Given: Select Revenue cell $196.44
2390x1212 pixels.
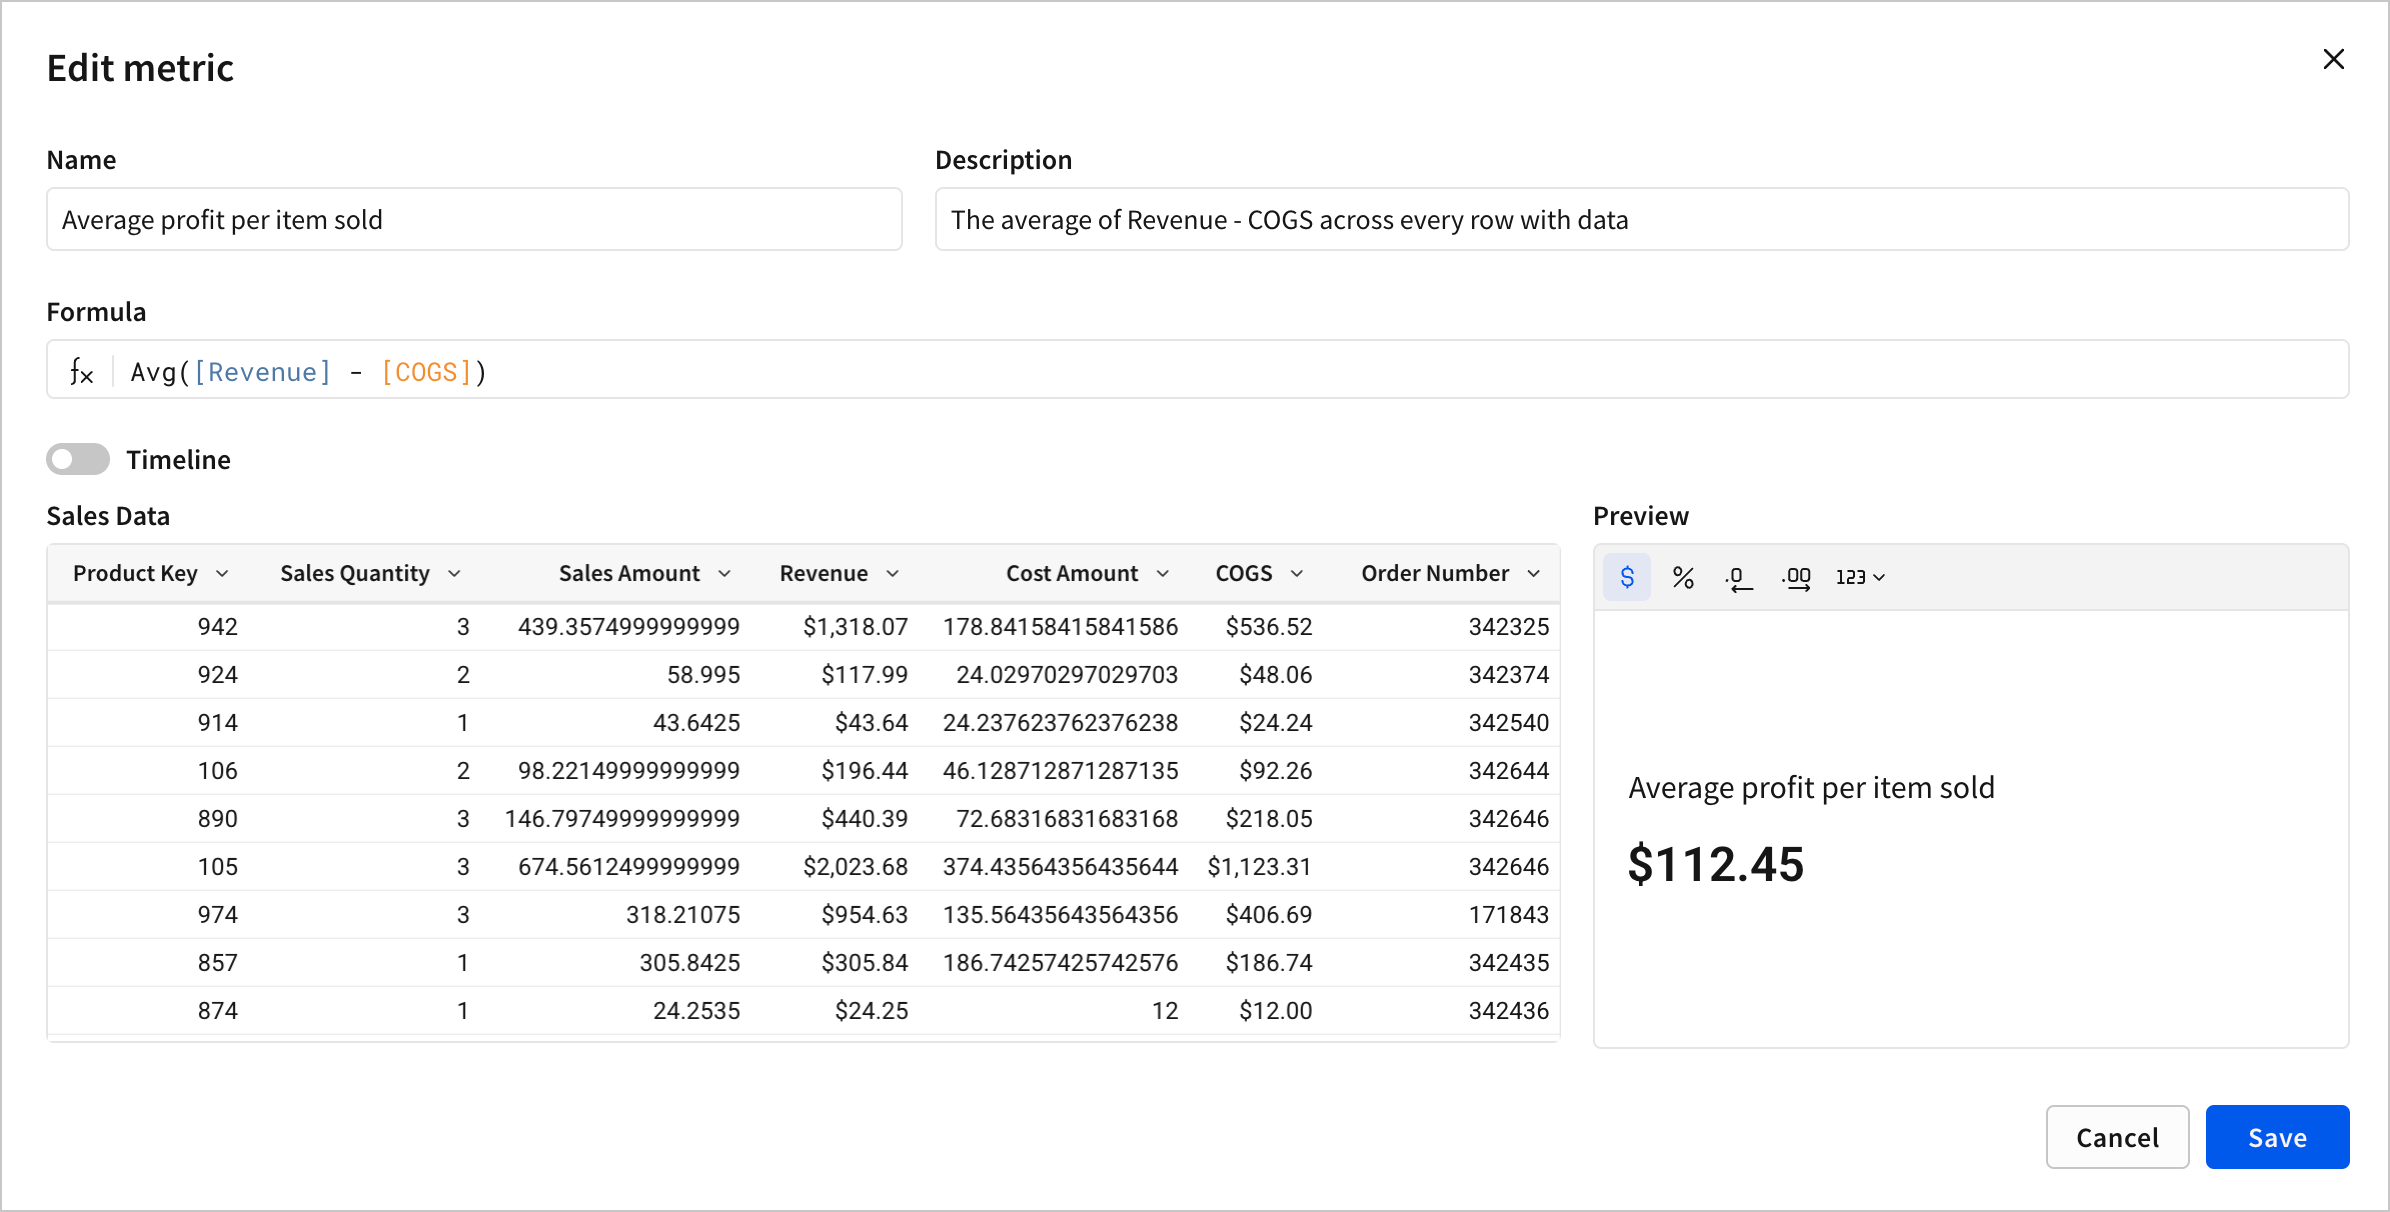Looking at the screenshot, I should (x=864, y=771).
